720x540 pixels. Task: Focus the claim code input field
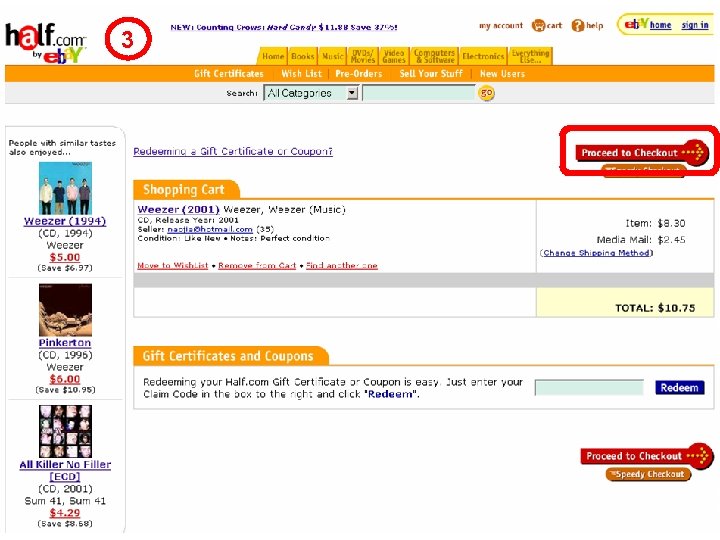[589, 388]
